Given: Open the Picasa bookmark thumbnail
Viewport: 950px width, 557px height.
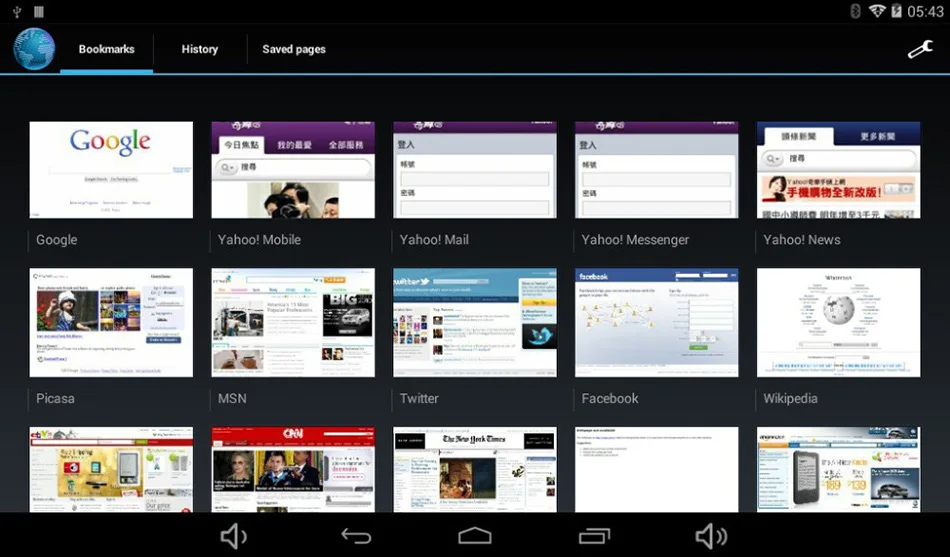Looking at the screenshot, I should pyautogui.click(x=111, y=322).
